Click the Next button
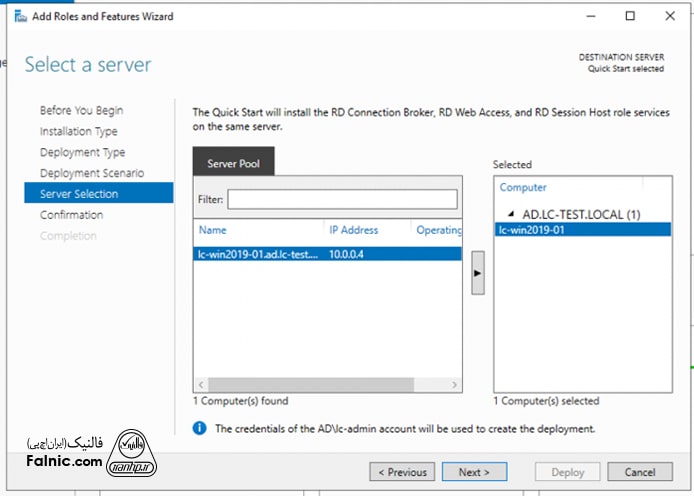The image size is (694, 496). point(474,472)
